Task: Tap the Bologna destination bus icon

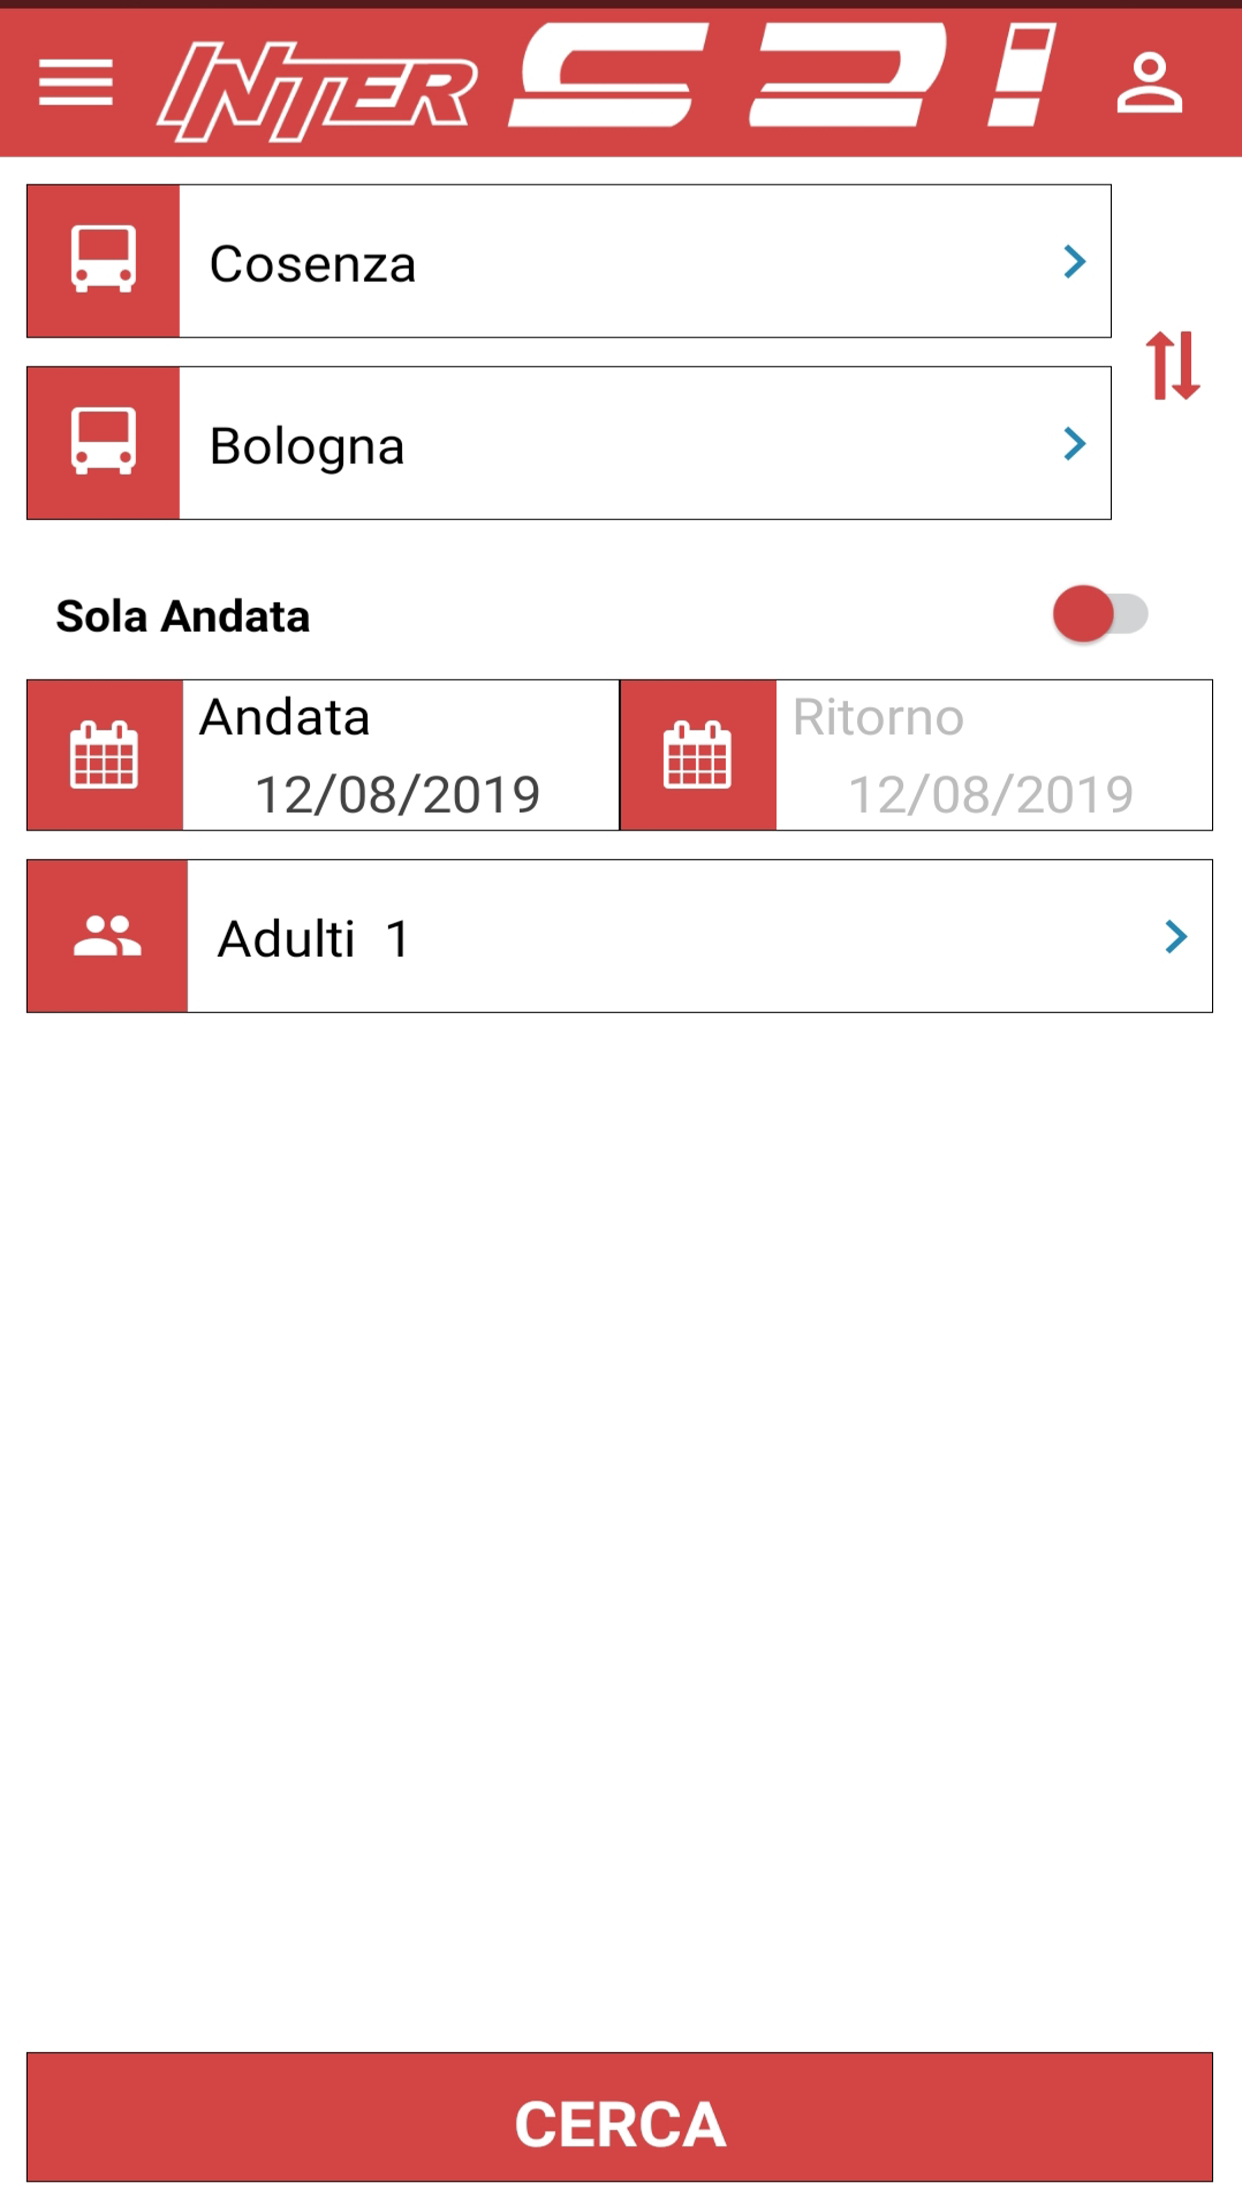Action: click(103, 443)
